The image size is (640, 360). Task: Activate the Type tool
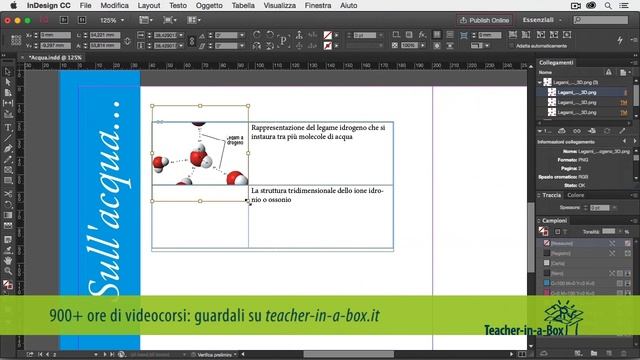(x=8, y=127)
